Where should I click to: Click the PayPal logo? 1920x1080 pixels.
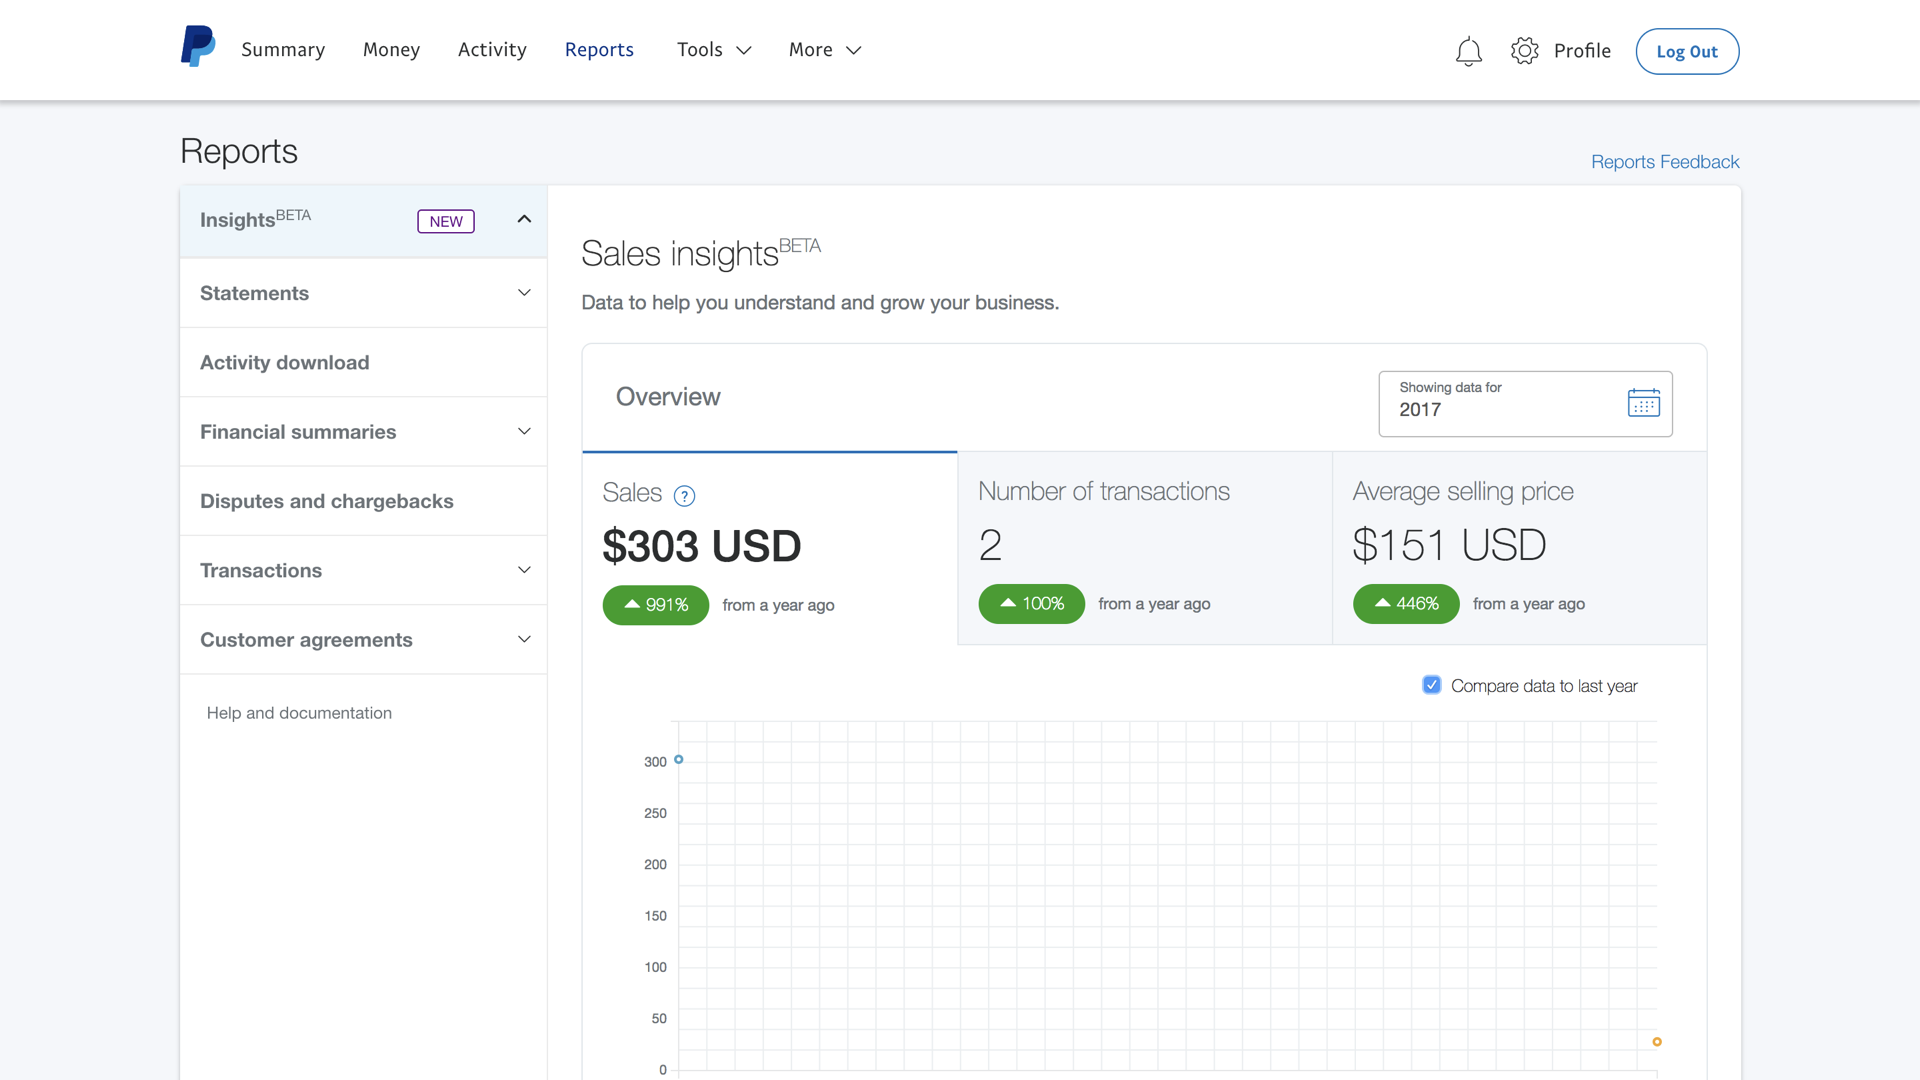point(197,46)
